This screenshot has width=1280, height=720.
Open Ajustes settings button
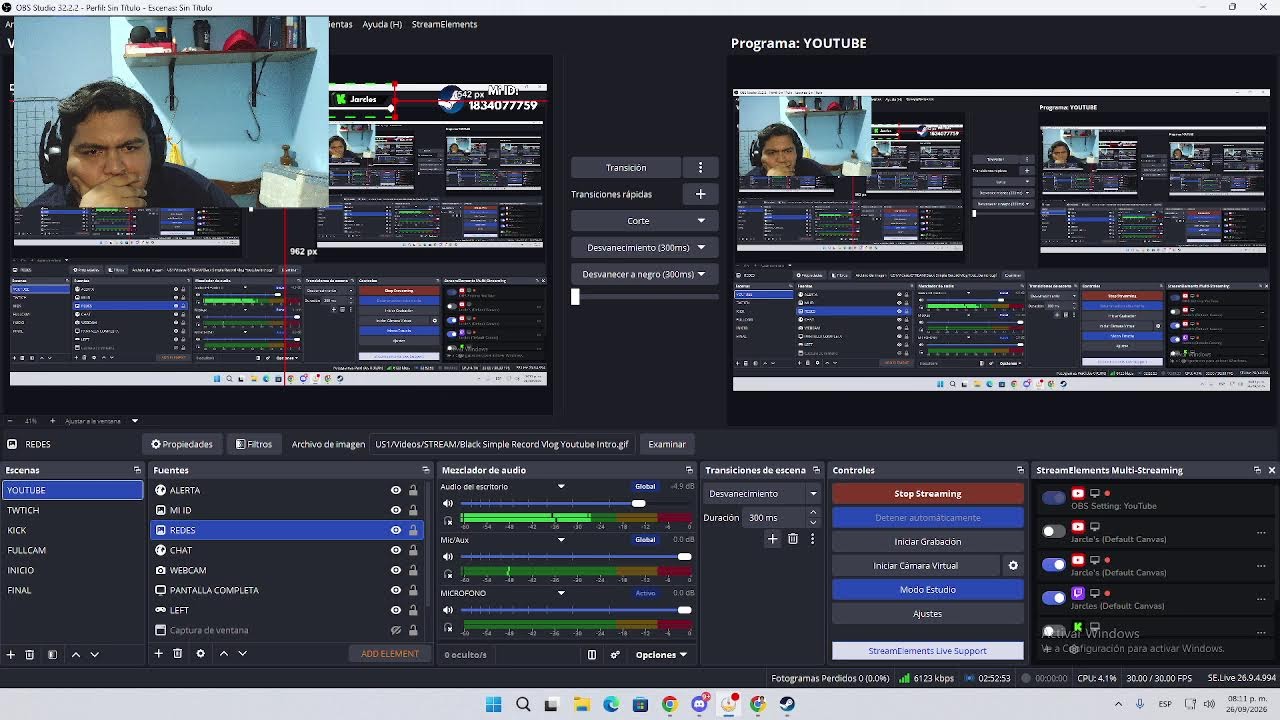928,613
